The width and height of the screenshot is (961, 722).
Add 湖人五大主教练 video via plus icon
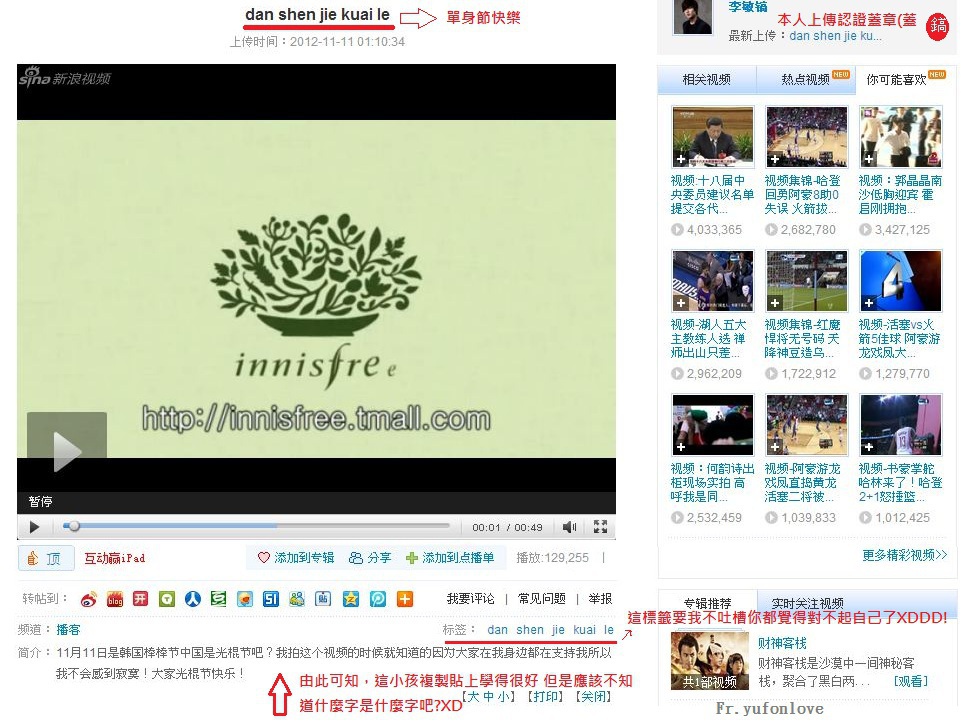point(681,303)
